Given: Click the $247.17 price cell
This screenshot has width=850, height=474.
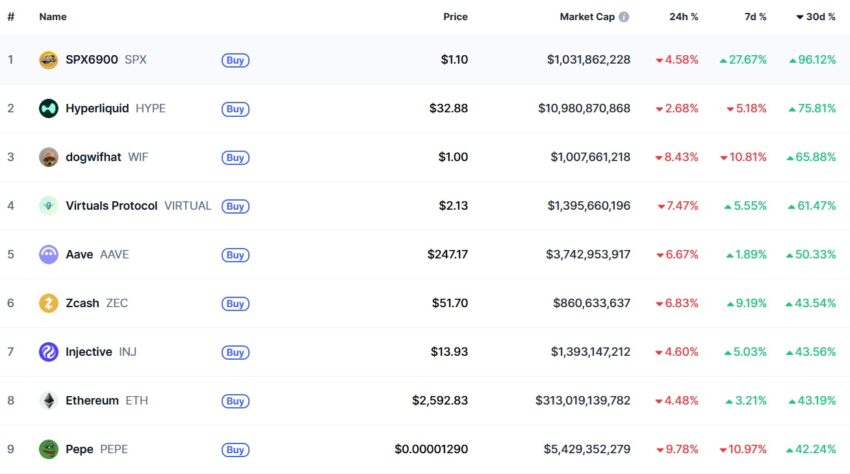Looking at the screenshot, I should point(447,254).
